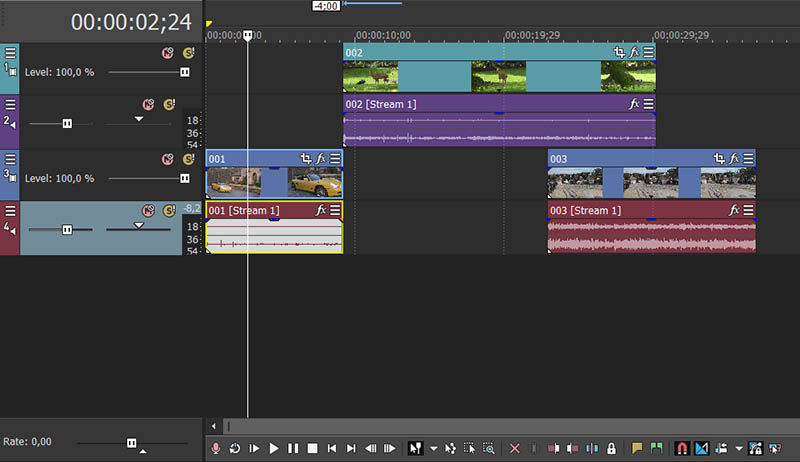Image resolution: width=800 pixels, height=462 pixels.
Task: Open menu on 003 [Stream 1] audio
Action: 748,210
